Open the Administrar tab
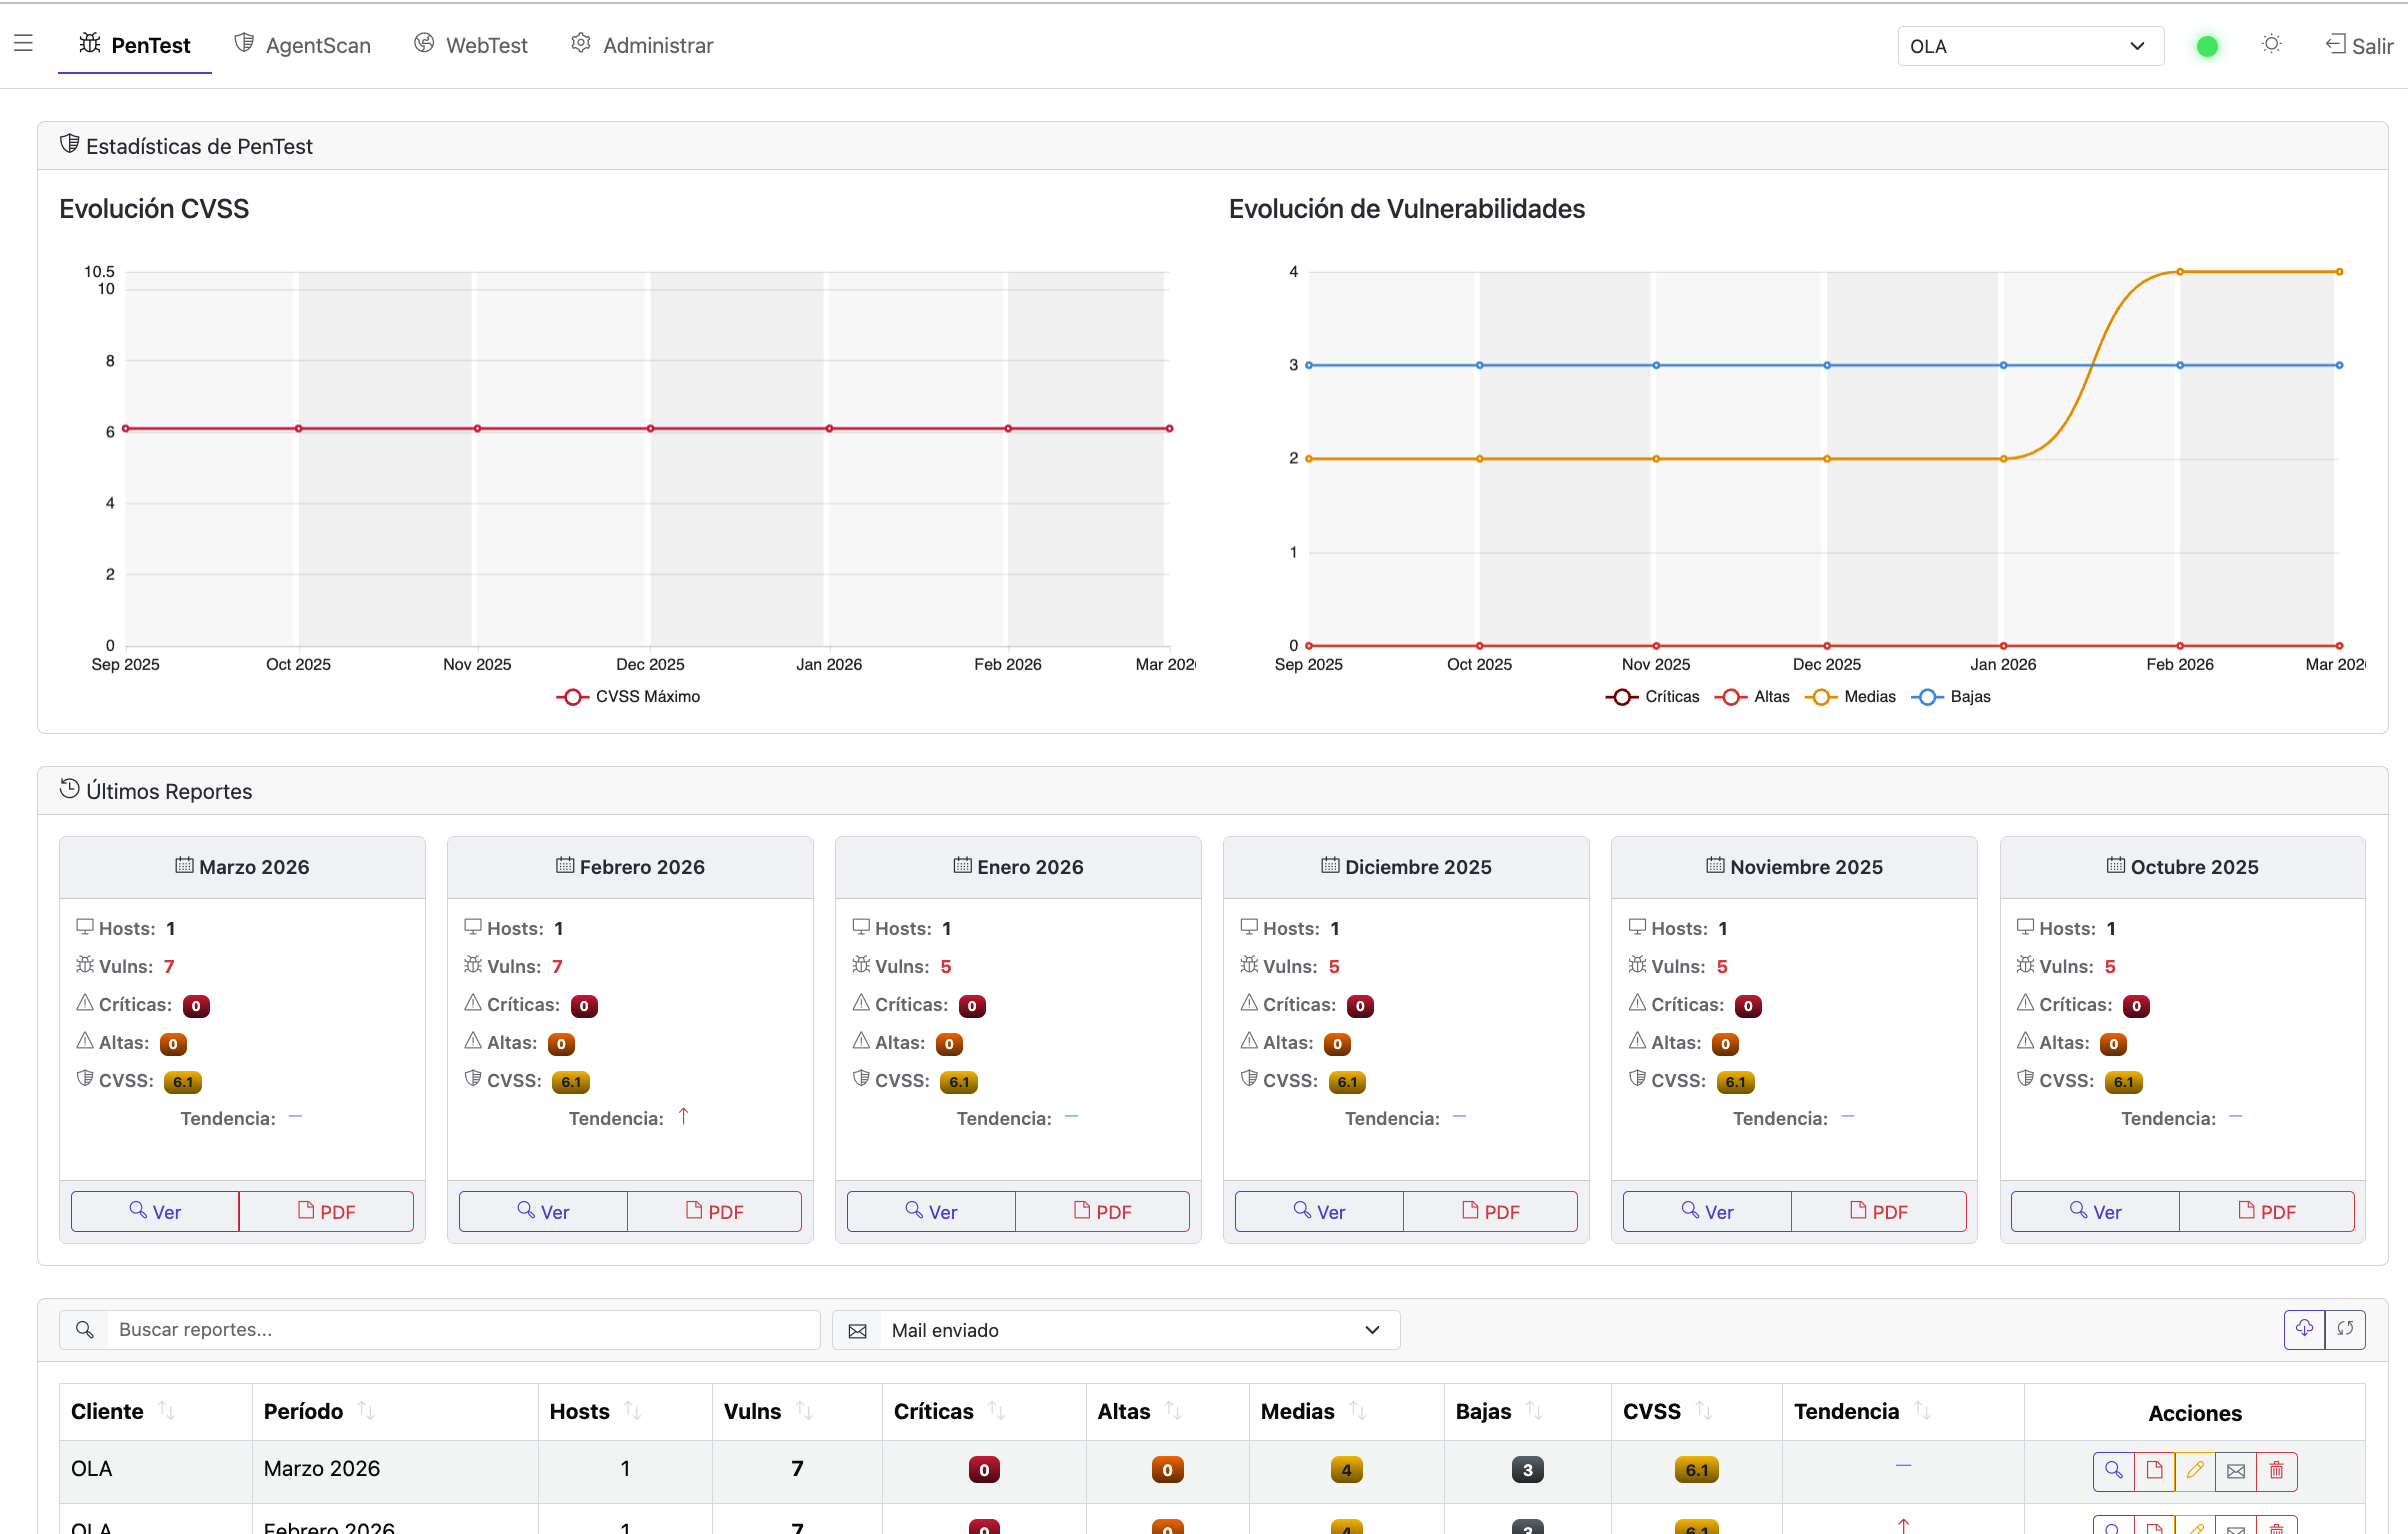 point(642,45)
